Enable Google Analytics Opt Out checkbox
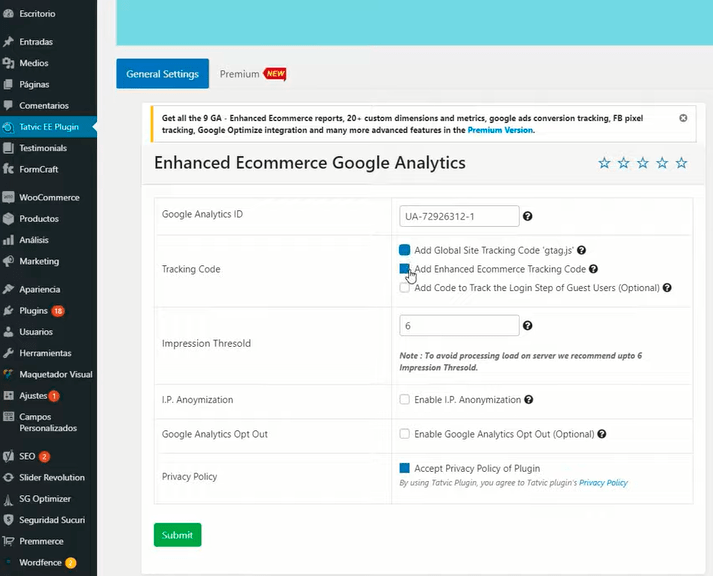This screenshot has width=713, height=576. 404,434
